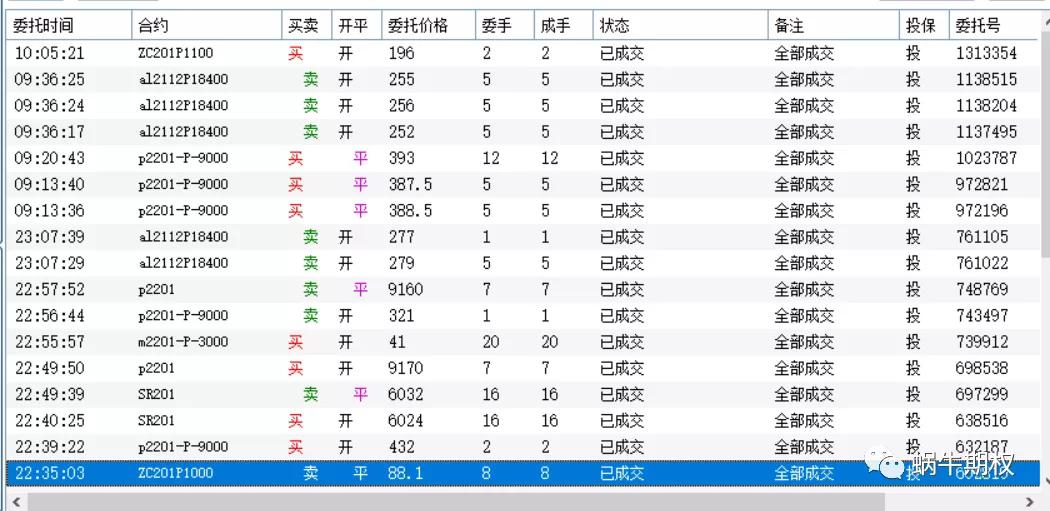Click the 委手 column header

(x=496, y=25)
